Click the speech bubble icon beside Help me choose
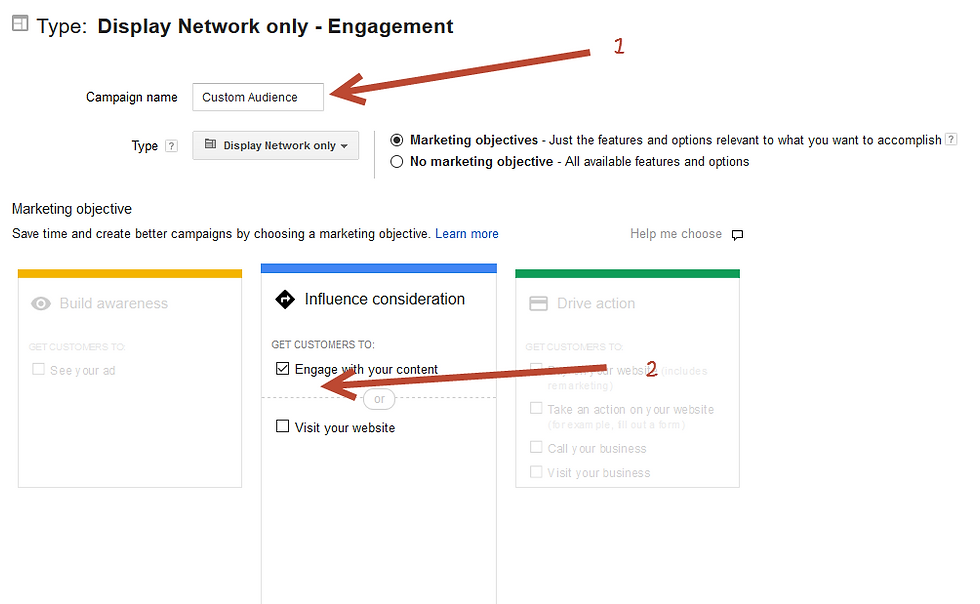The height and width of the screenshot is (604, 980). 738,234
